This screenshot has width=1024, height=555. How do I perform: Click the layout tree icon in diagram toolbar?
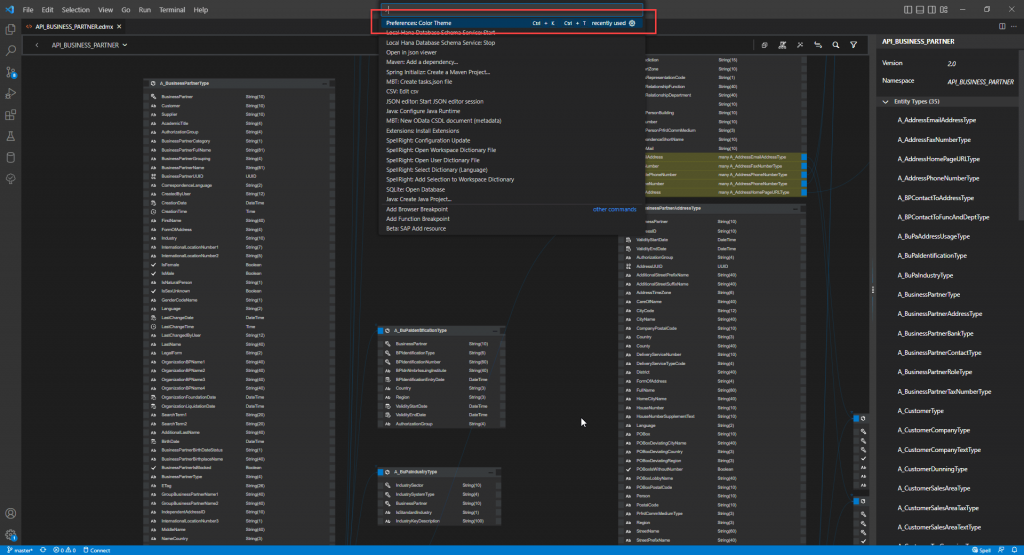pos(782,45)
